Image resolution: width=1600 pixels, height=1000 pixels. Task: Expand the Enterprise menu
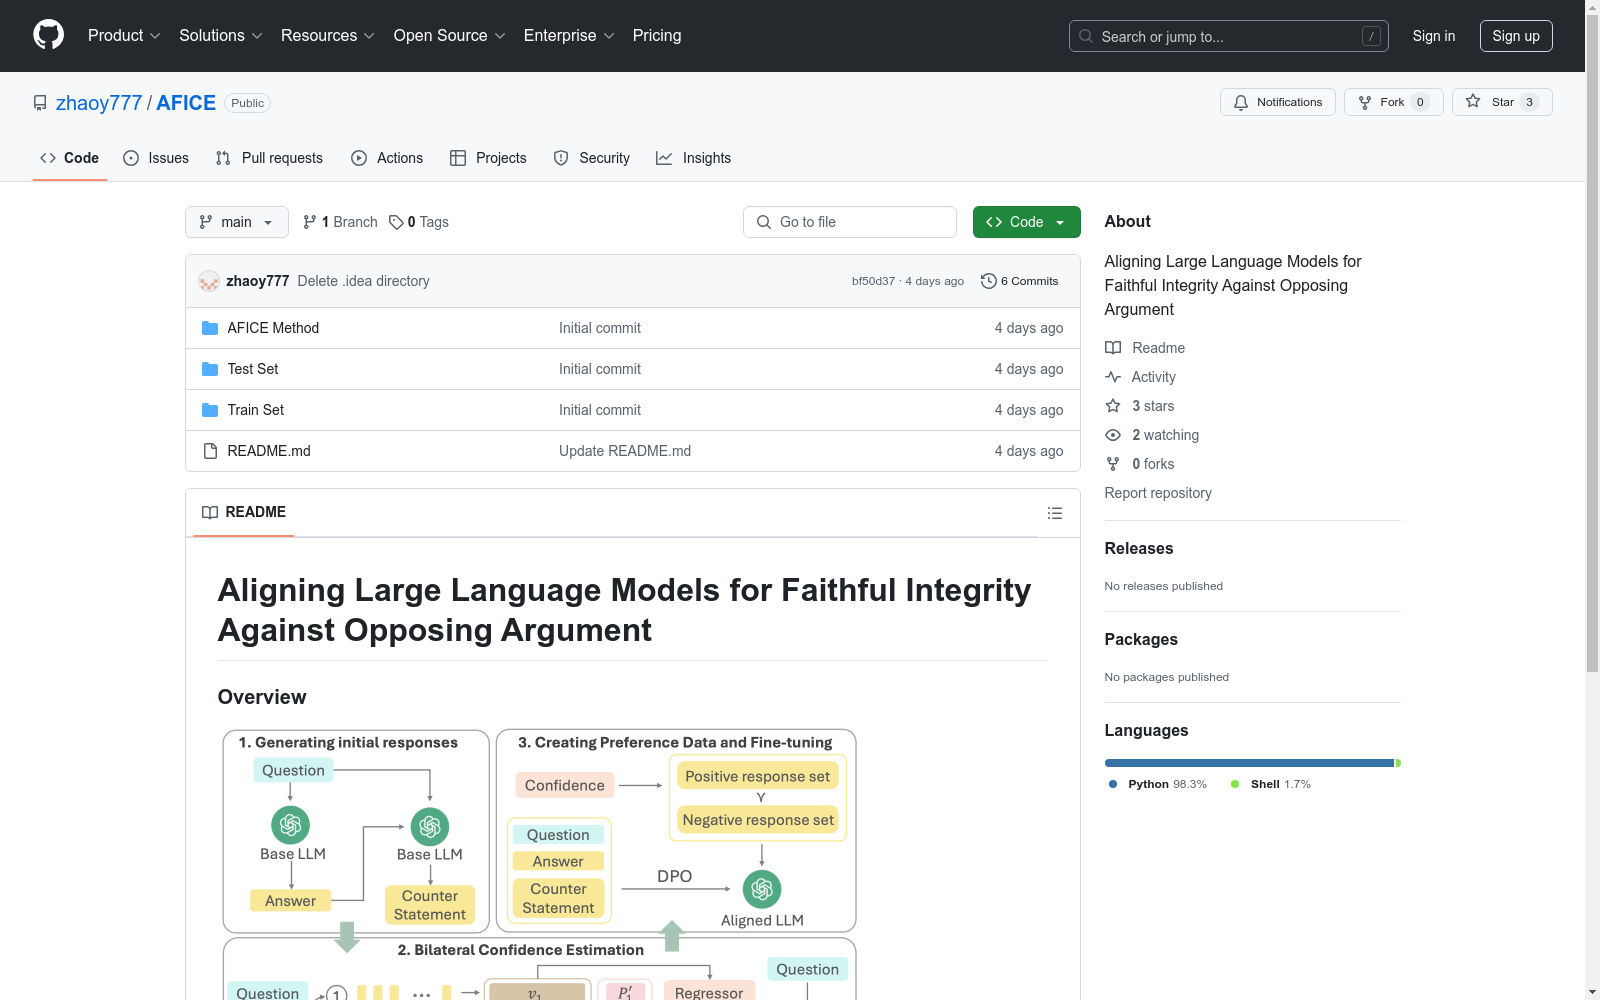pos(569,35)
